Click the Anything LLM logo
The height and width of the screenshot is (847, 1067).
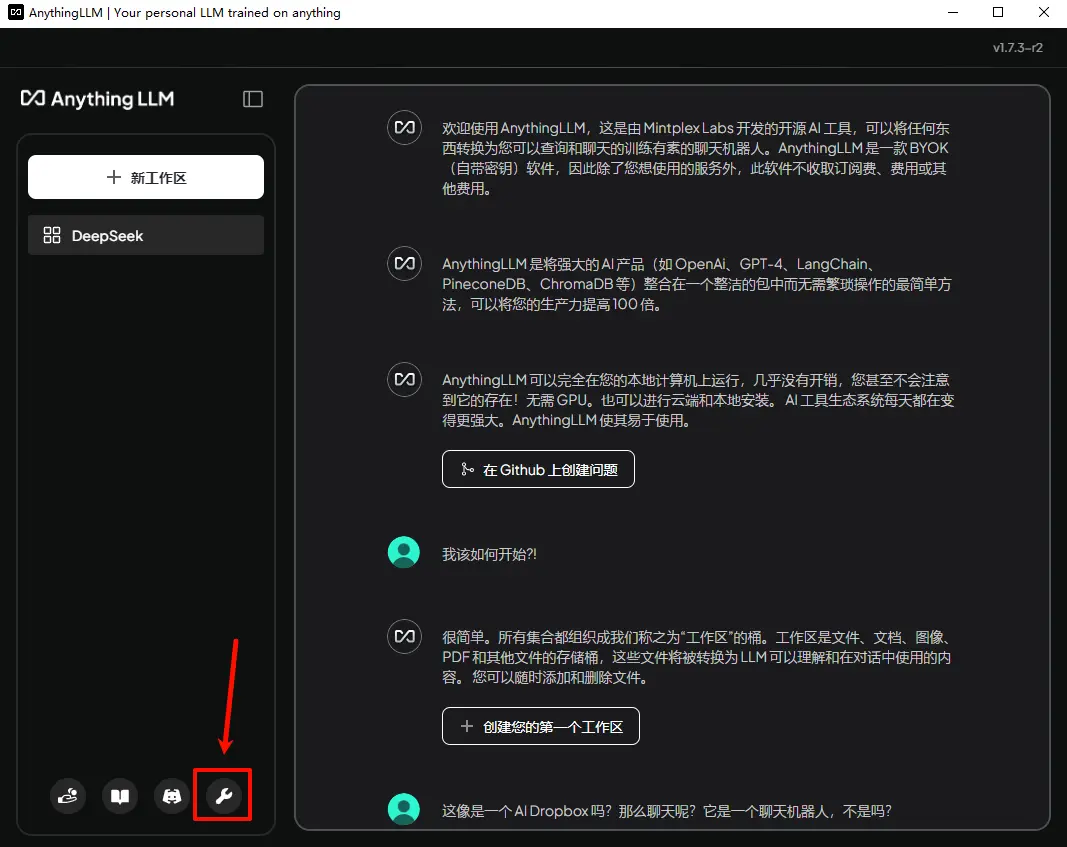point(97,99)
